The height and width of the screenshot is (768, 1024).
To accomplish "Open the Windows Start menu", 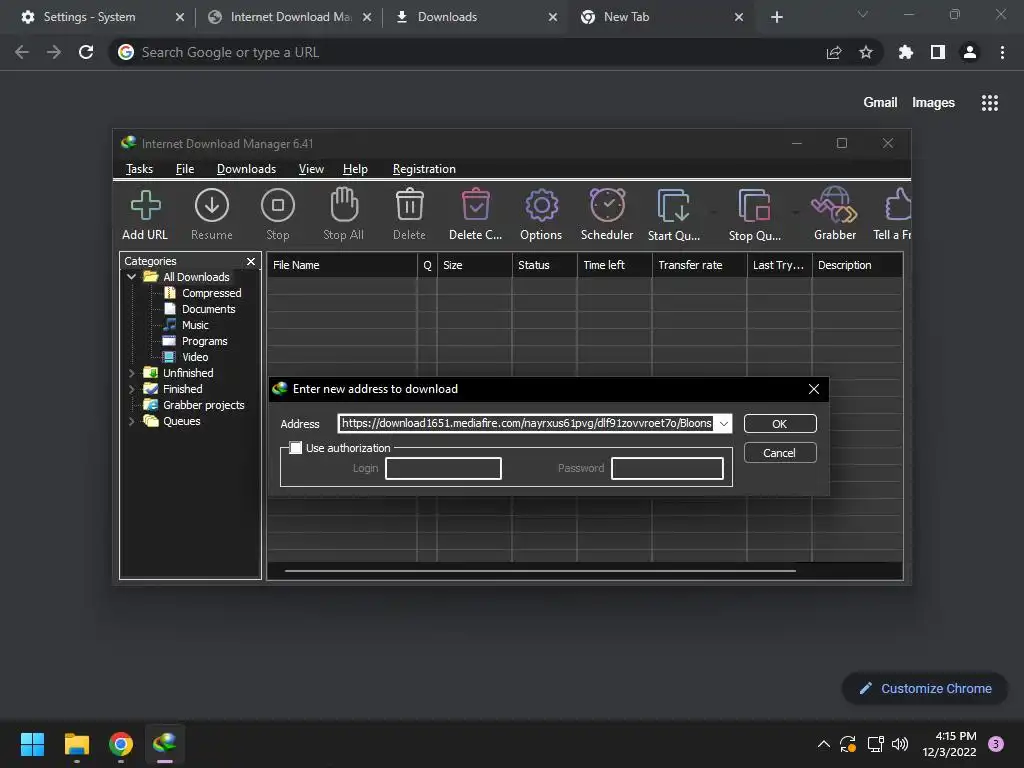I will pos(32,744).
